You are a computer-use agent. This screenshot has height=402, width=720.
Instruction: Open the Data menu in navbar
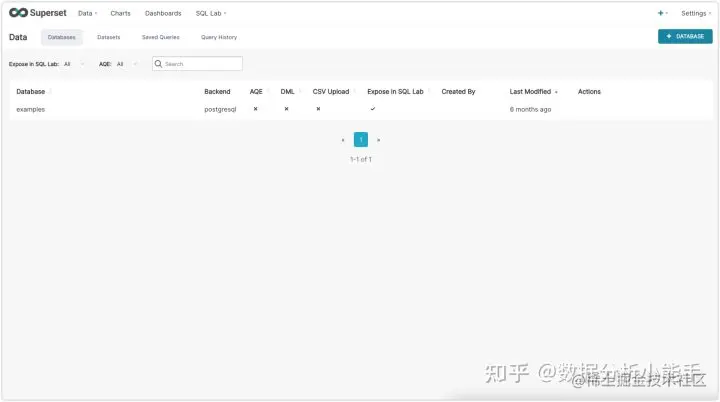pos(87,13)
